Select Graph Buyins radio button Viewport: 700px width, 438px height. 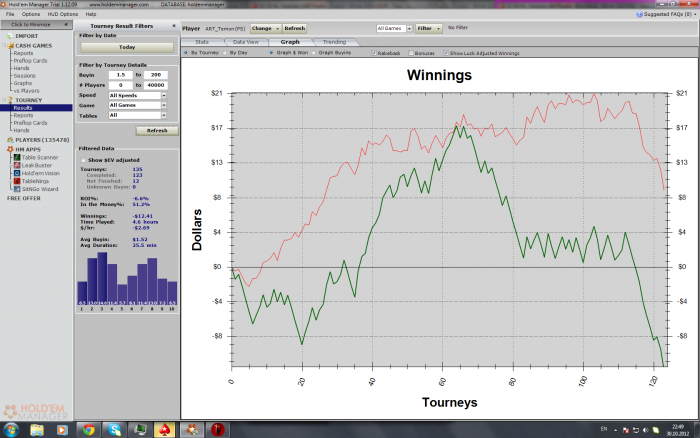(x=313, y=53)
